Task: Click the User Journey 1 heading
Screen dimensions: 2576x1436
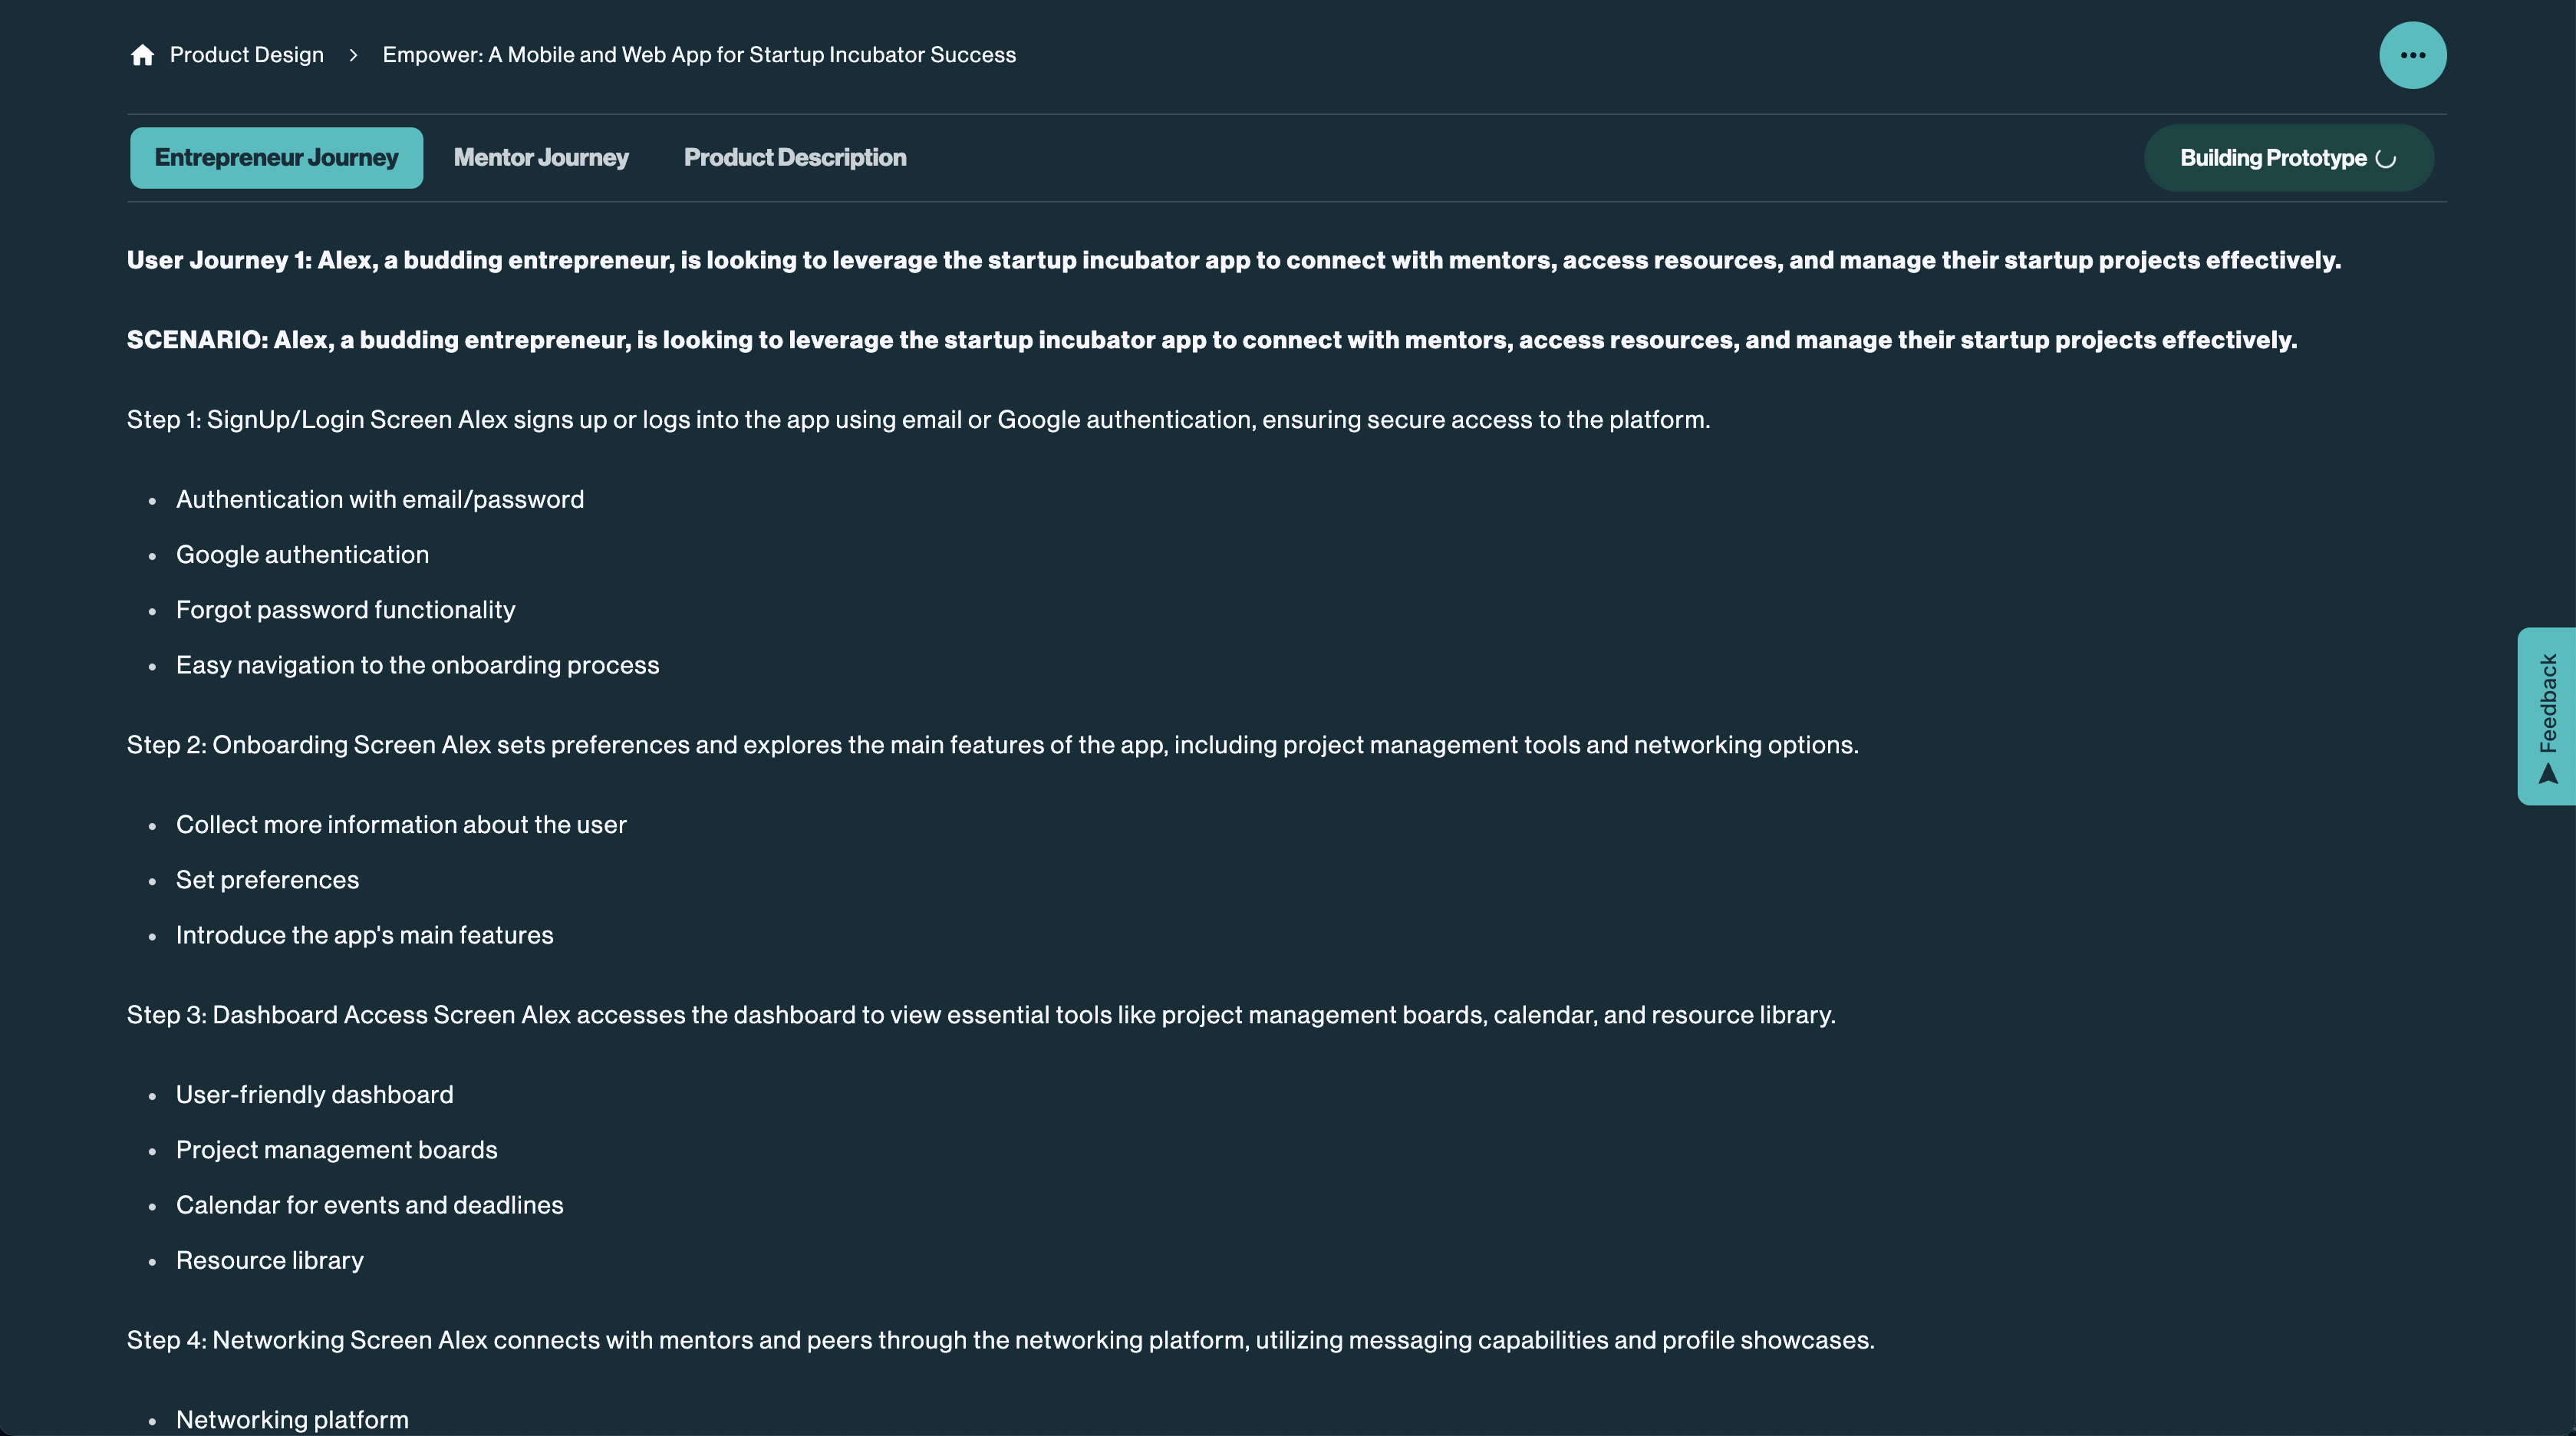Action: (1233, 260)
